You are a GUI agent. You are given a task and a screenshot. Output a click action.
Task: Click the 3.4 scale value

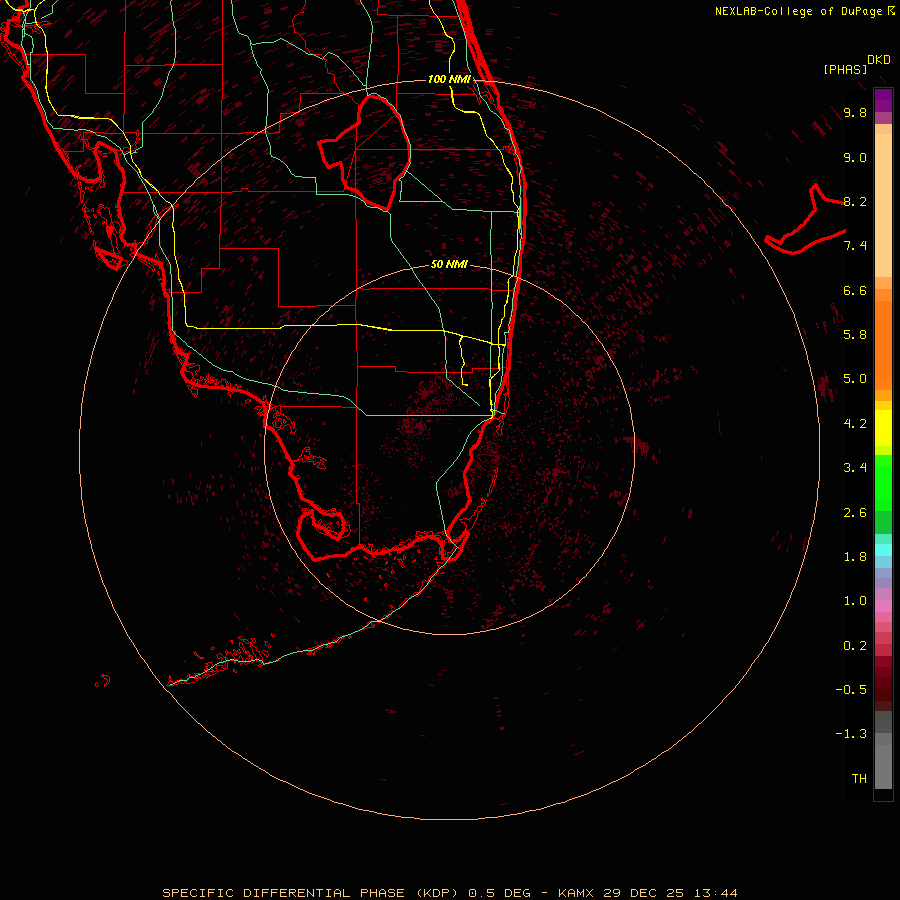tap(855, 468)
